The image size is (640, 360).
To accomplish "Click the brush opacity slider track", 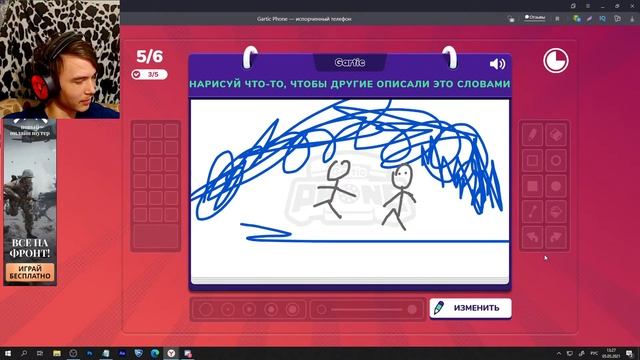I will coord(367,310).
